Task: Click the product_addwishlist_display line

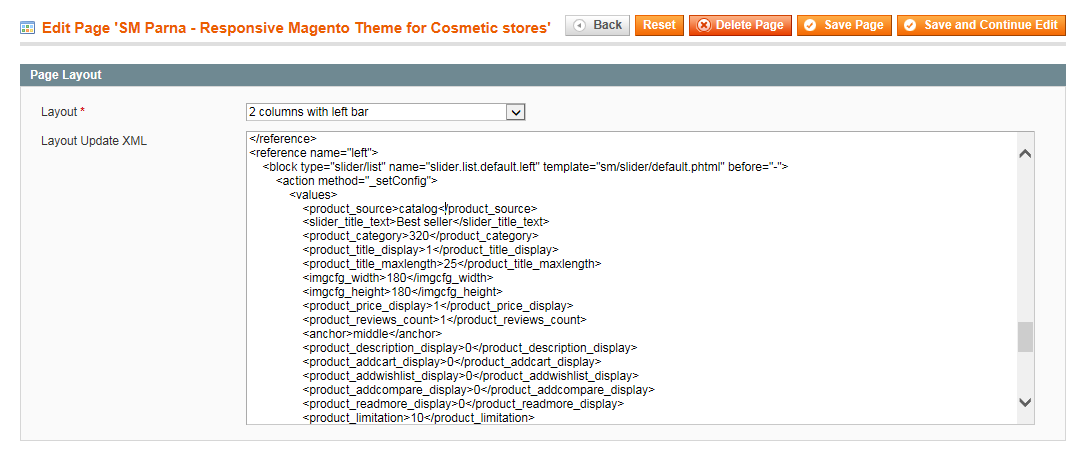Action: point(470,374)
